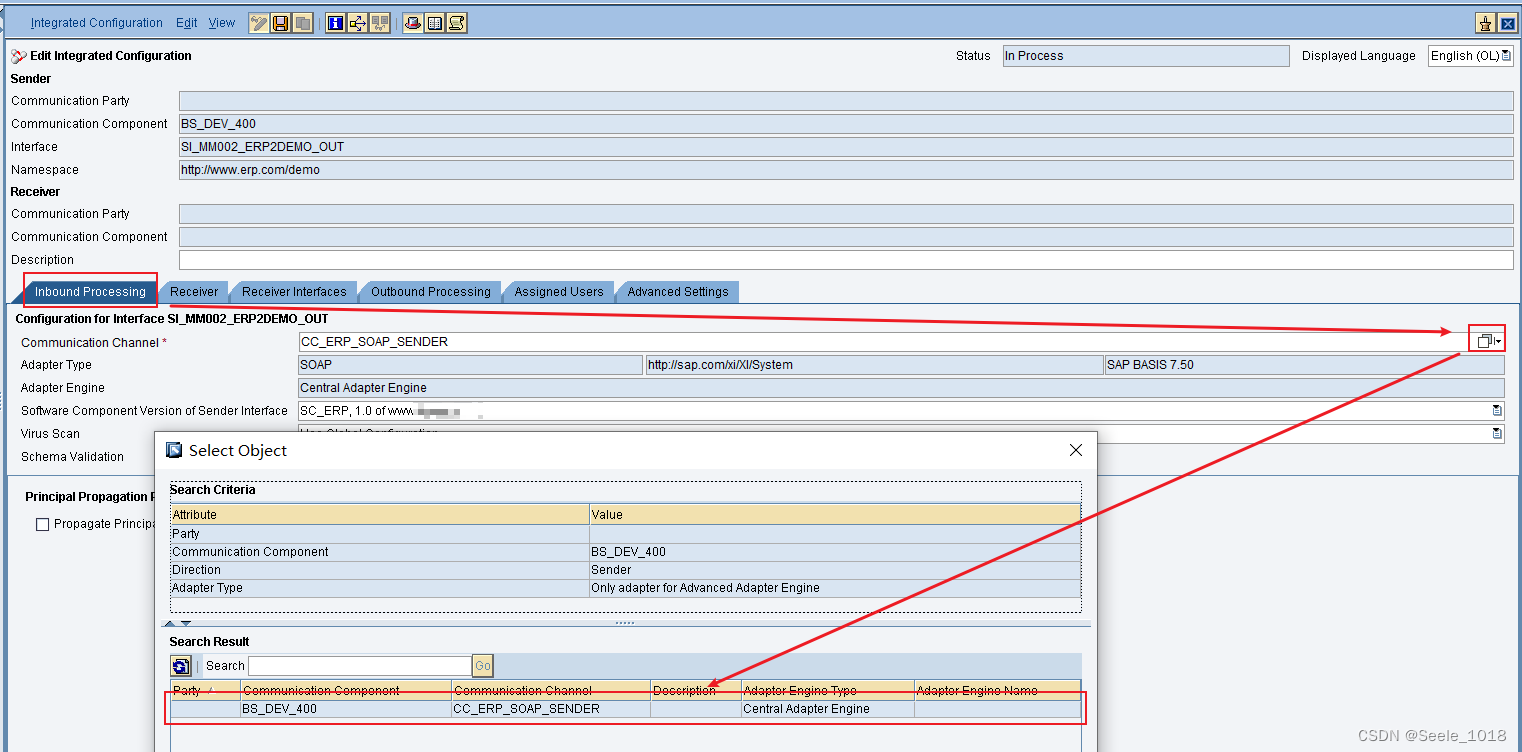Open the Edit menu
The height and width of the screenshot is (752, 1522).
coord(187,23)
